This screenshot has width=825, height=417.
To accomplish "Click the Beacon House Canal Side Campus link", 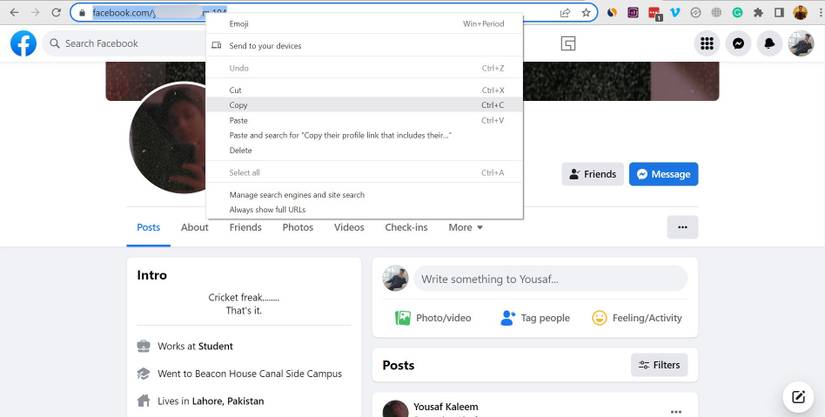I will pos(268,373).
